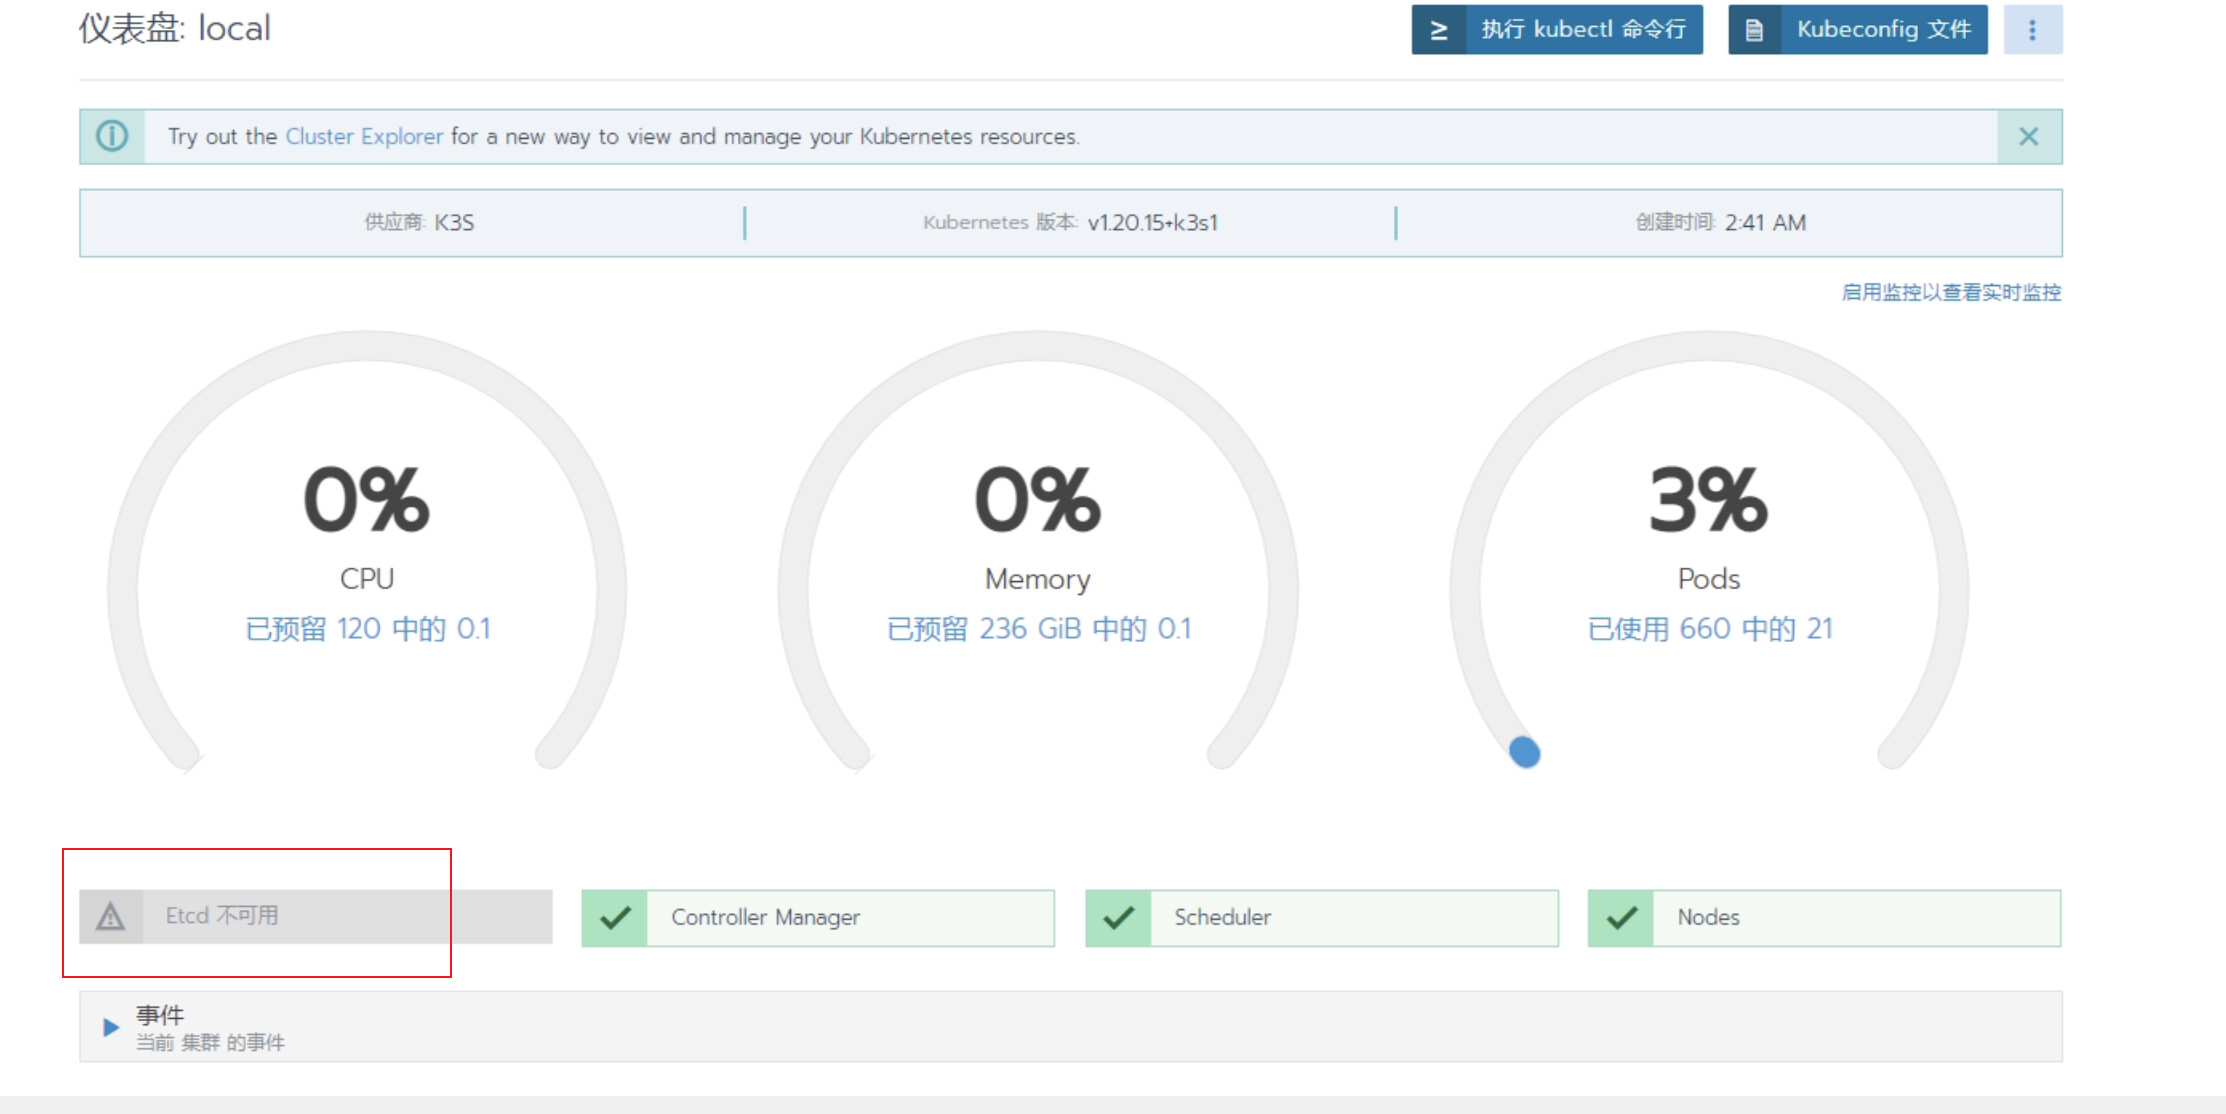Enable monitoring via the 启用监控以查看实时监控 link

coord(1951,292)
